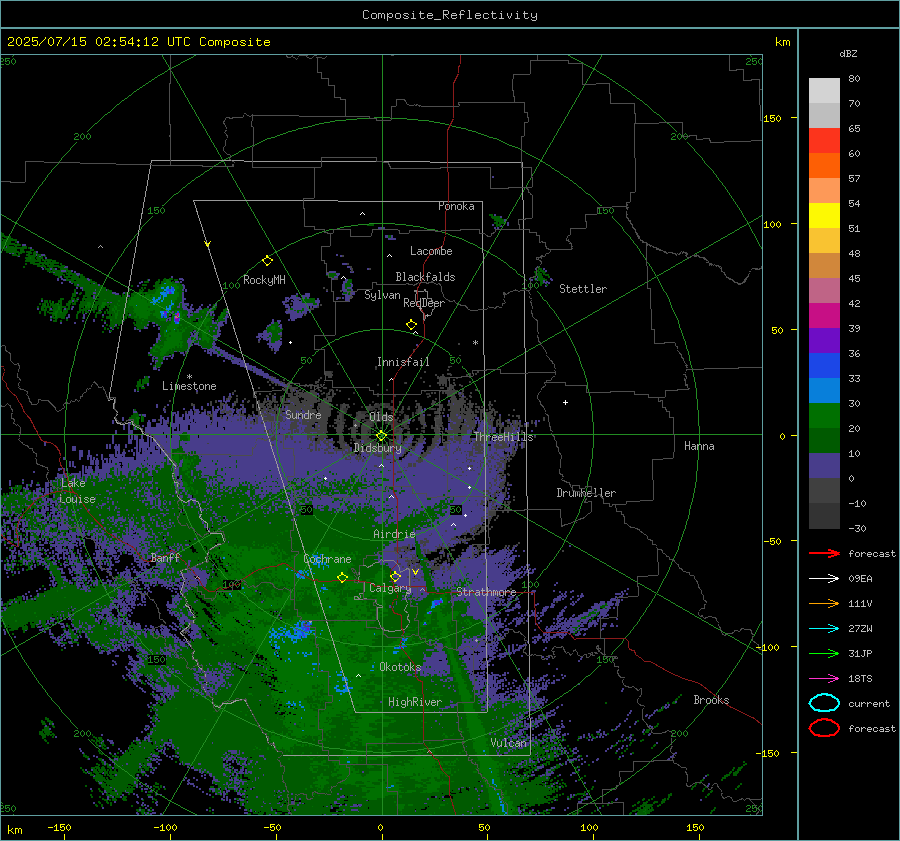
Task: Pick the magenta 18TS arrow legend icon
Action: pyautogui.click(x=824, y=679)
